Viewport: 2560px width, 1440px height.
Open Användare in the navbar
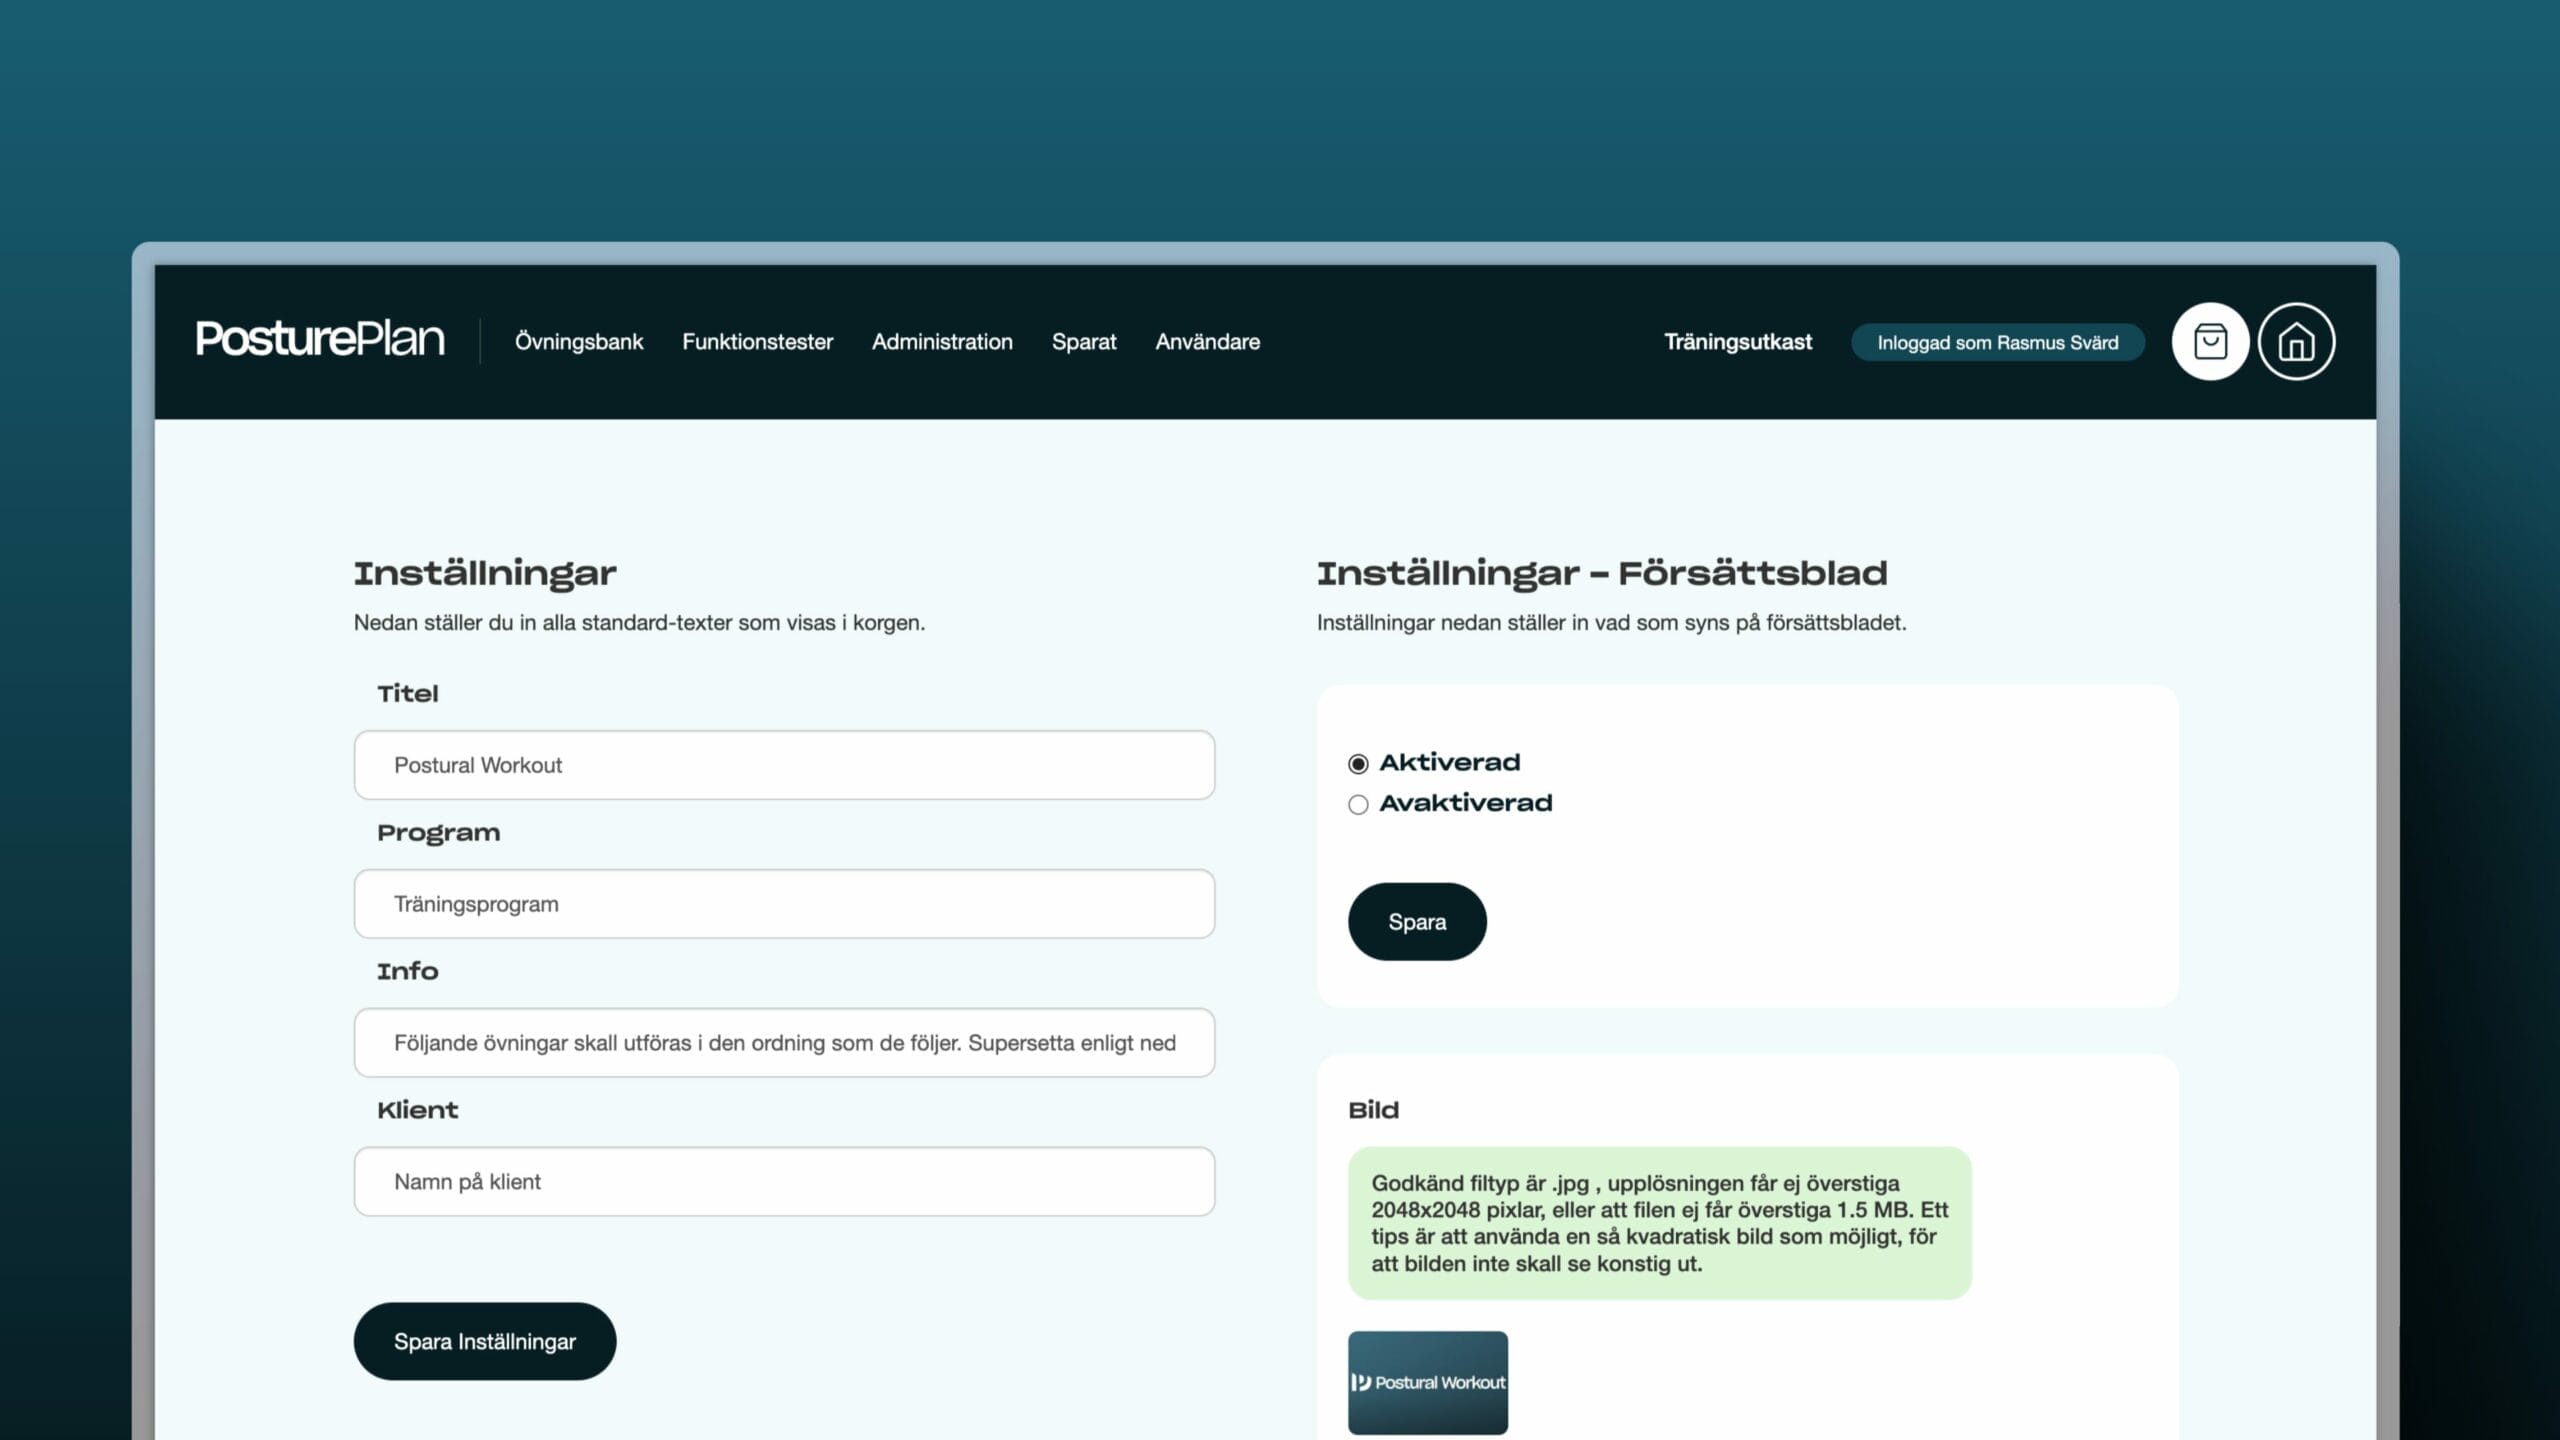click(x=1207, y=342)
